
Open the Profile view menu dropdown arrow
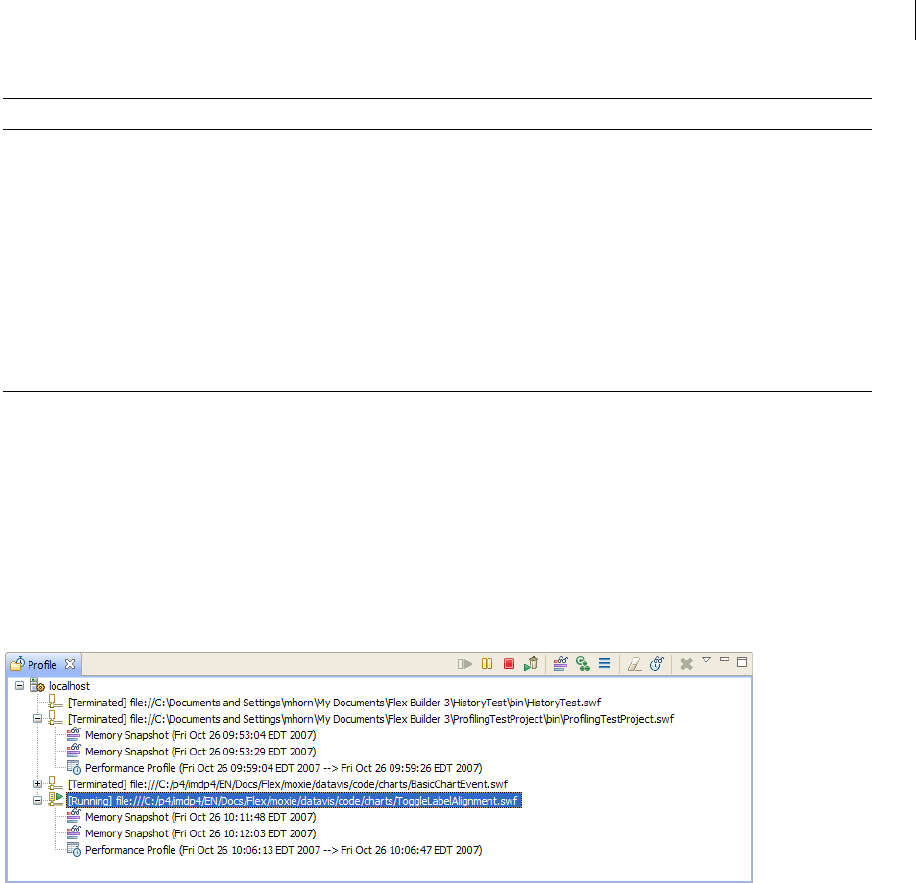pos(706,660)
